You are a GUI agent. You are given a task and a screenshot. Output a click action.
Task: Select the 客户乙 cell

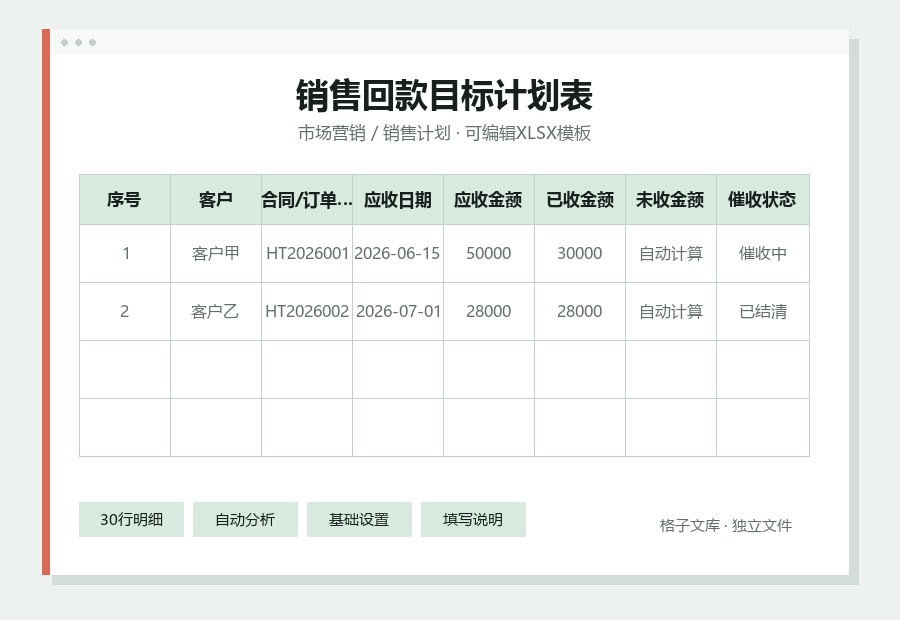pos(216,311)
